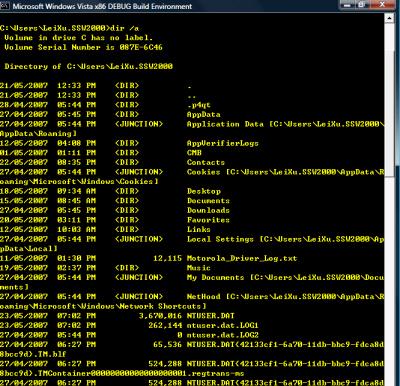400x386 pixels.
Task: Click the 'CMB' directory name
Action: click(194, 153)
